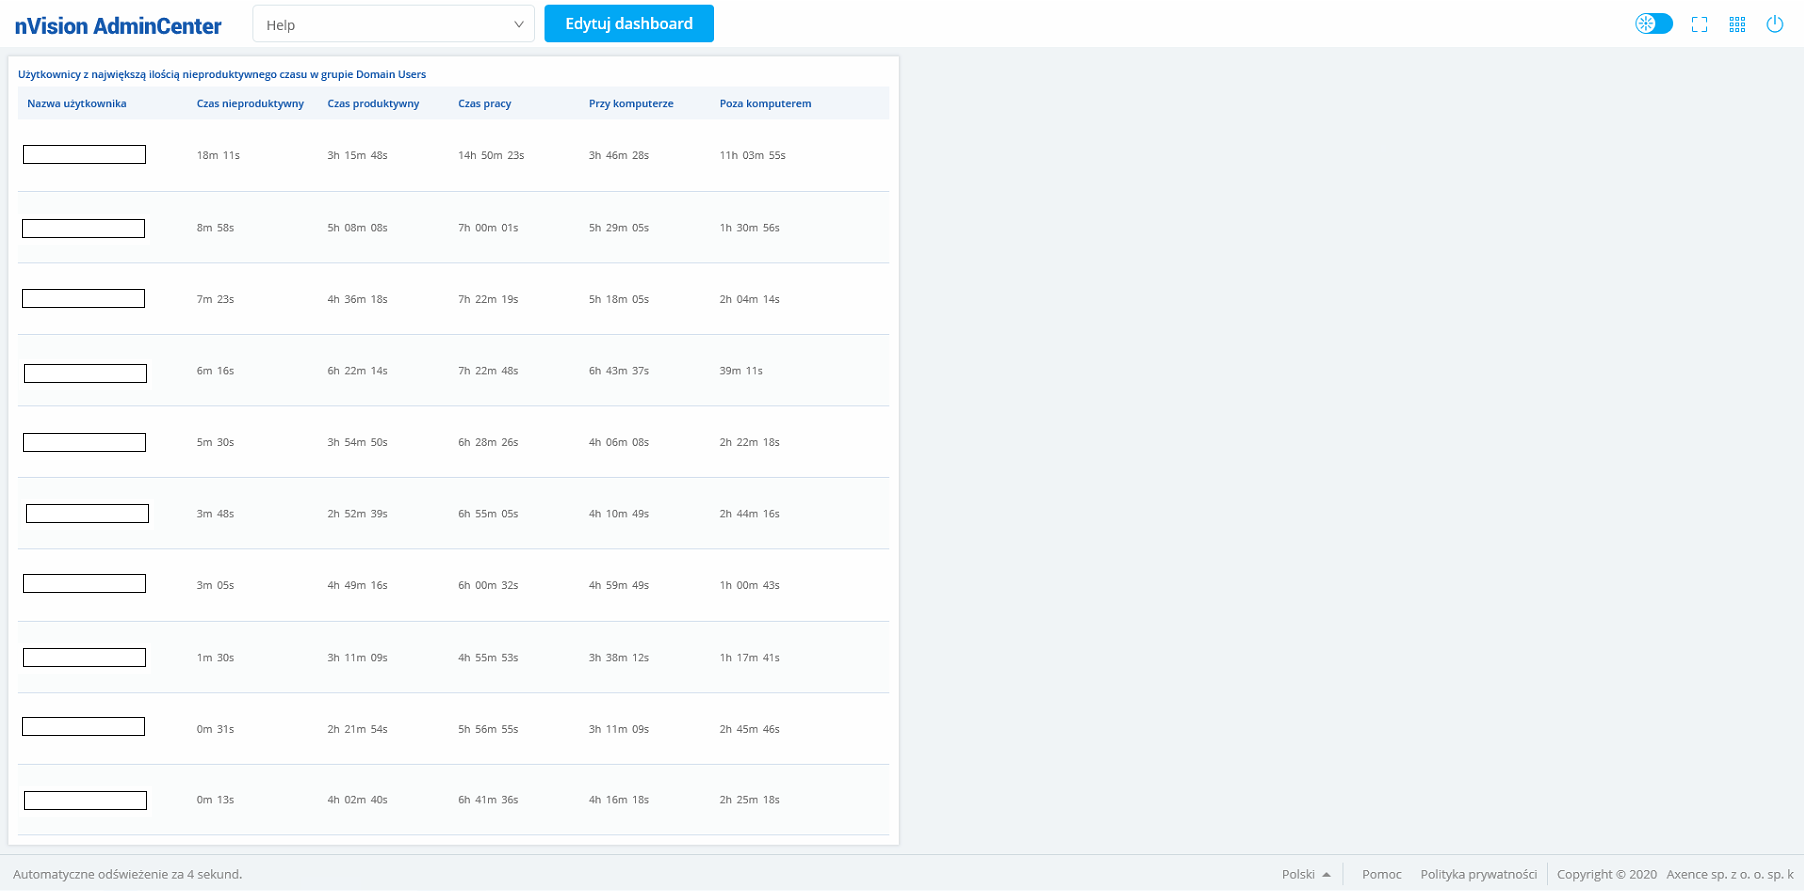Click the Przy komputerze column header
This screenshot has height=891, width=1804.
(x=631, y=104)
